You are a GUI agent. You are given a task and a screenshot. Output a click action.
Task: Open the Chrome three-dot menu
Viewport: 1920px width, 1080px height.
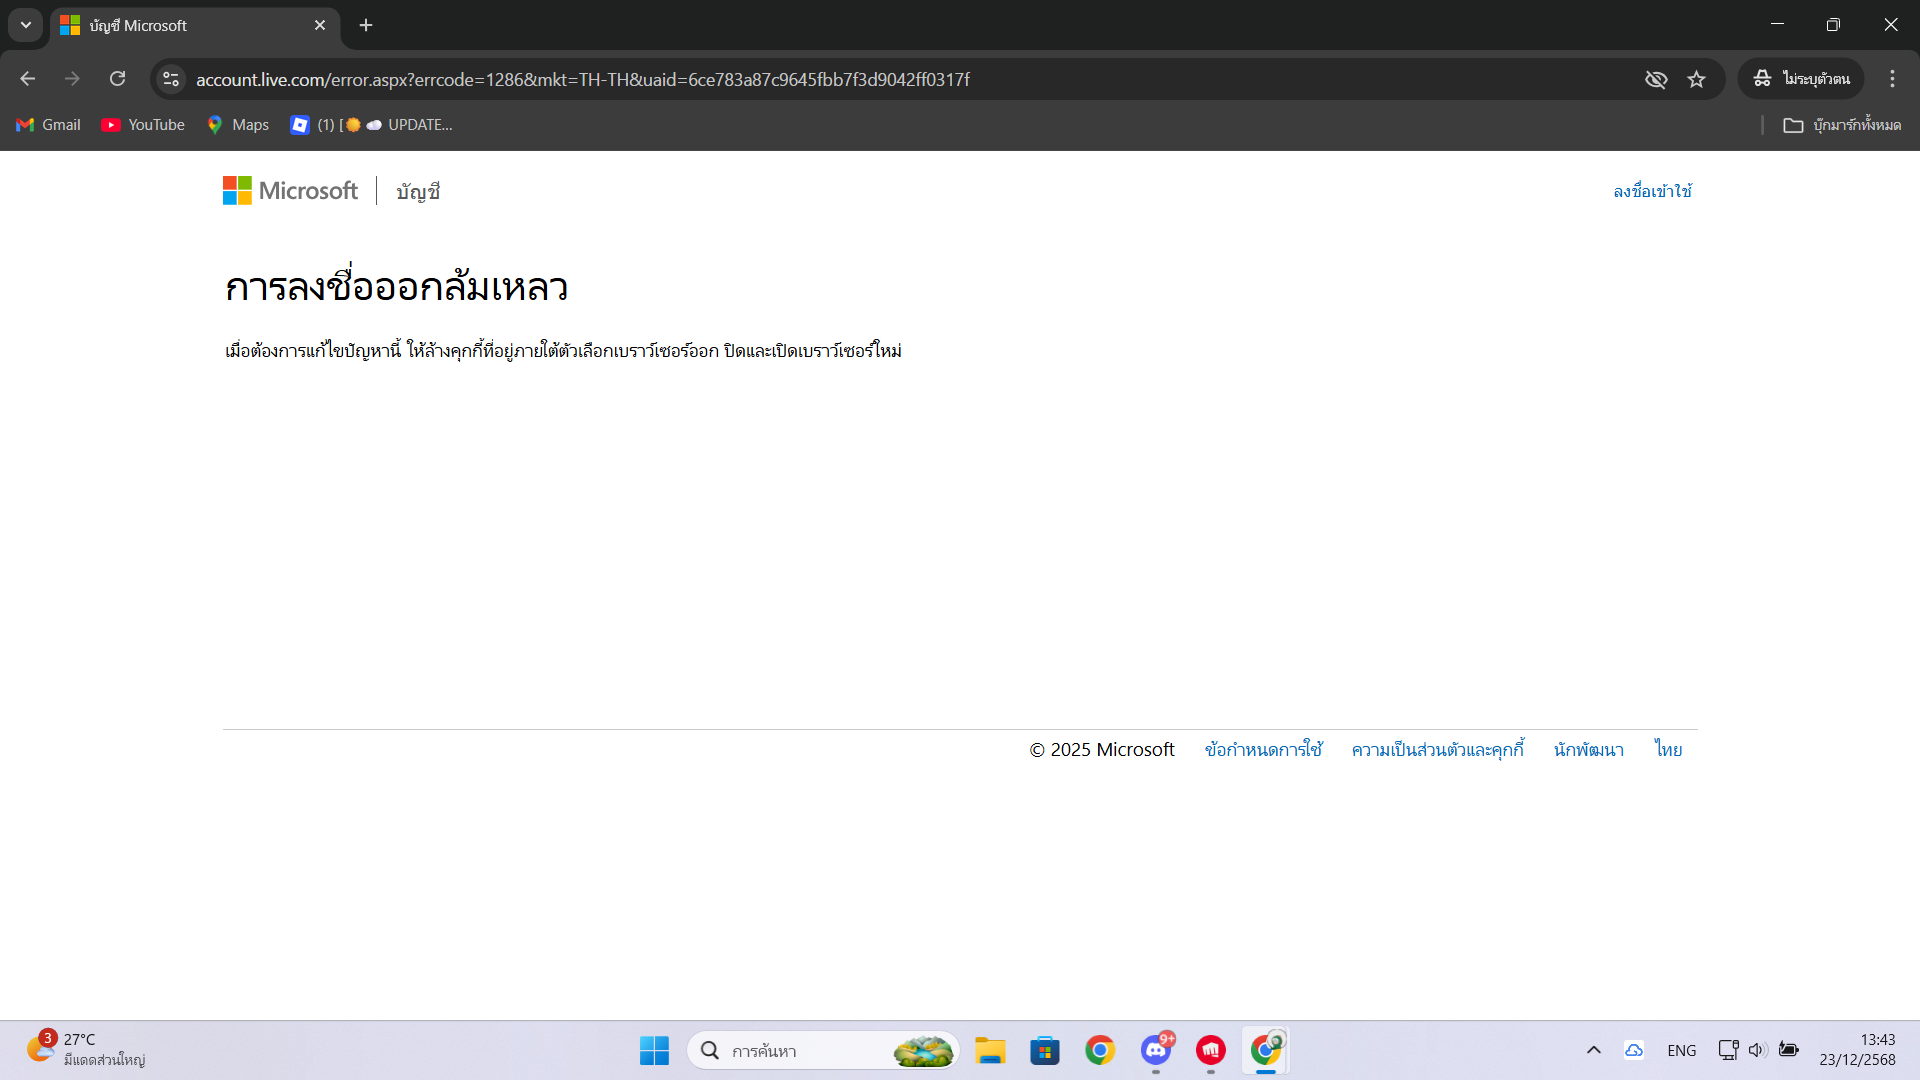pyautogui.click(x=1892, y=79)
